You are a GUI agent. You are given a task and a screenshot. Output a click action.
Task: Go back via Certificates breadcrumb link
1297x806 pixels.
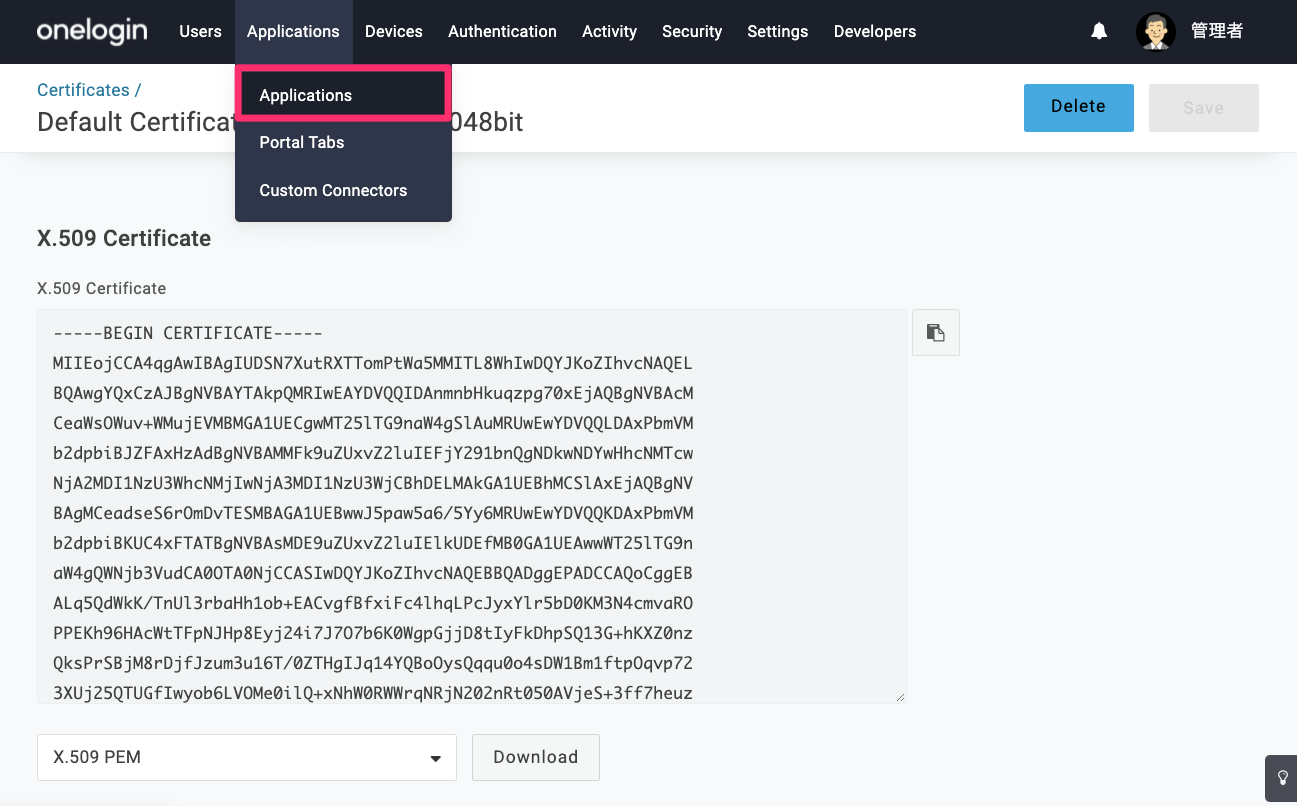click(x=83, y=90)
